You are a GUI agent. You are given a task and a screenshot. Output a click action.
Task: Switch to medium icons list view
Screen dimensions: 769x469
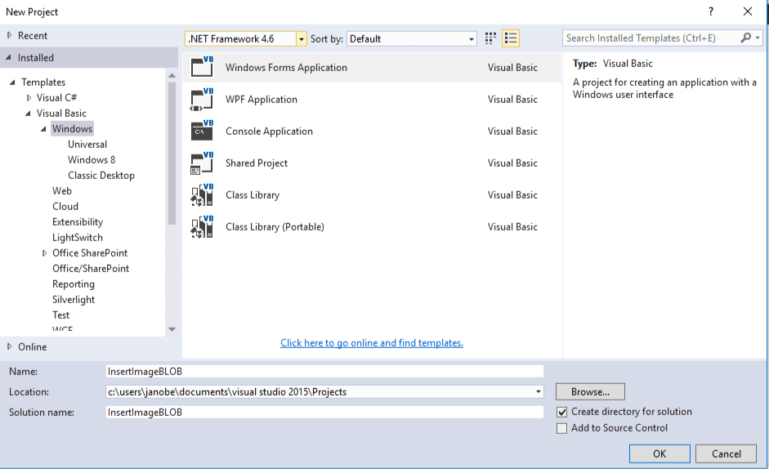click(x=511, y=38)
